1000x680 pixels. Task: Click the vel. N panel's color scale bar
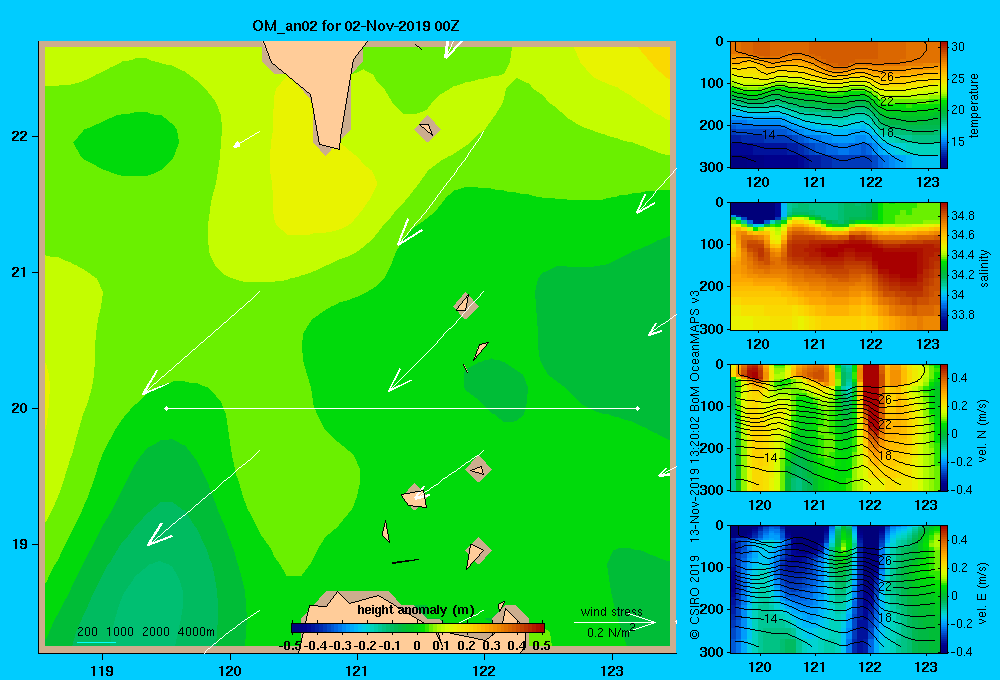(x=944, y=427)
